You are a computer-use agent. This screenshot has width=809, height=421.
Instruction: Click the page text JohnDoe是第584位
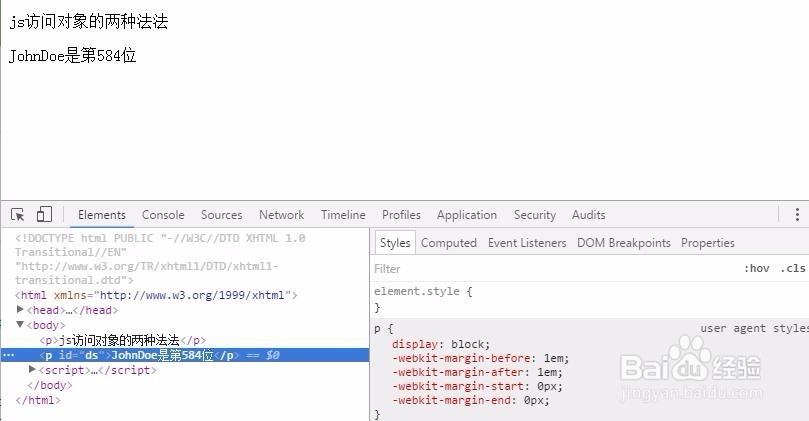72,55
